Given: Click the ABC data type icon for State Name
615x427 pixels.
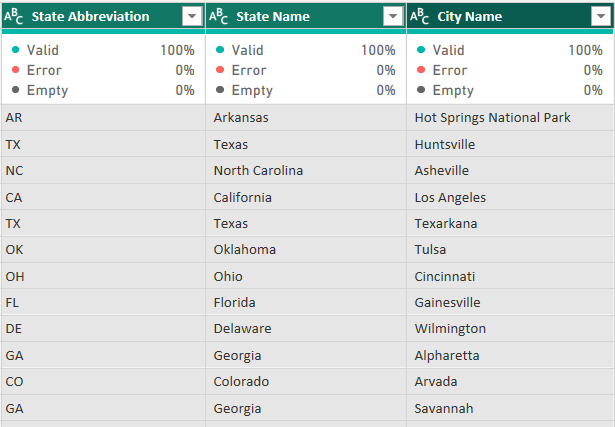Looking at the screenshot, I should 218,16.
